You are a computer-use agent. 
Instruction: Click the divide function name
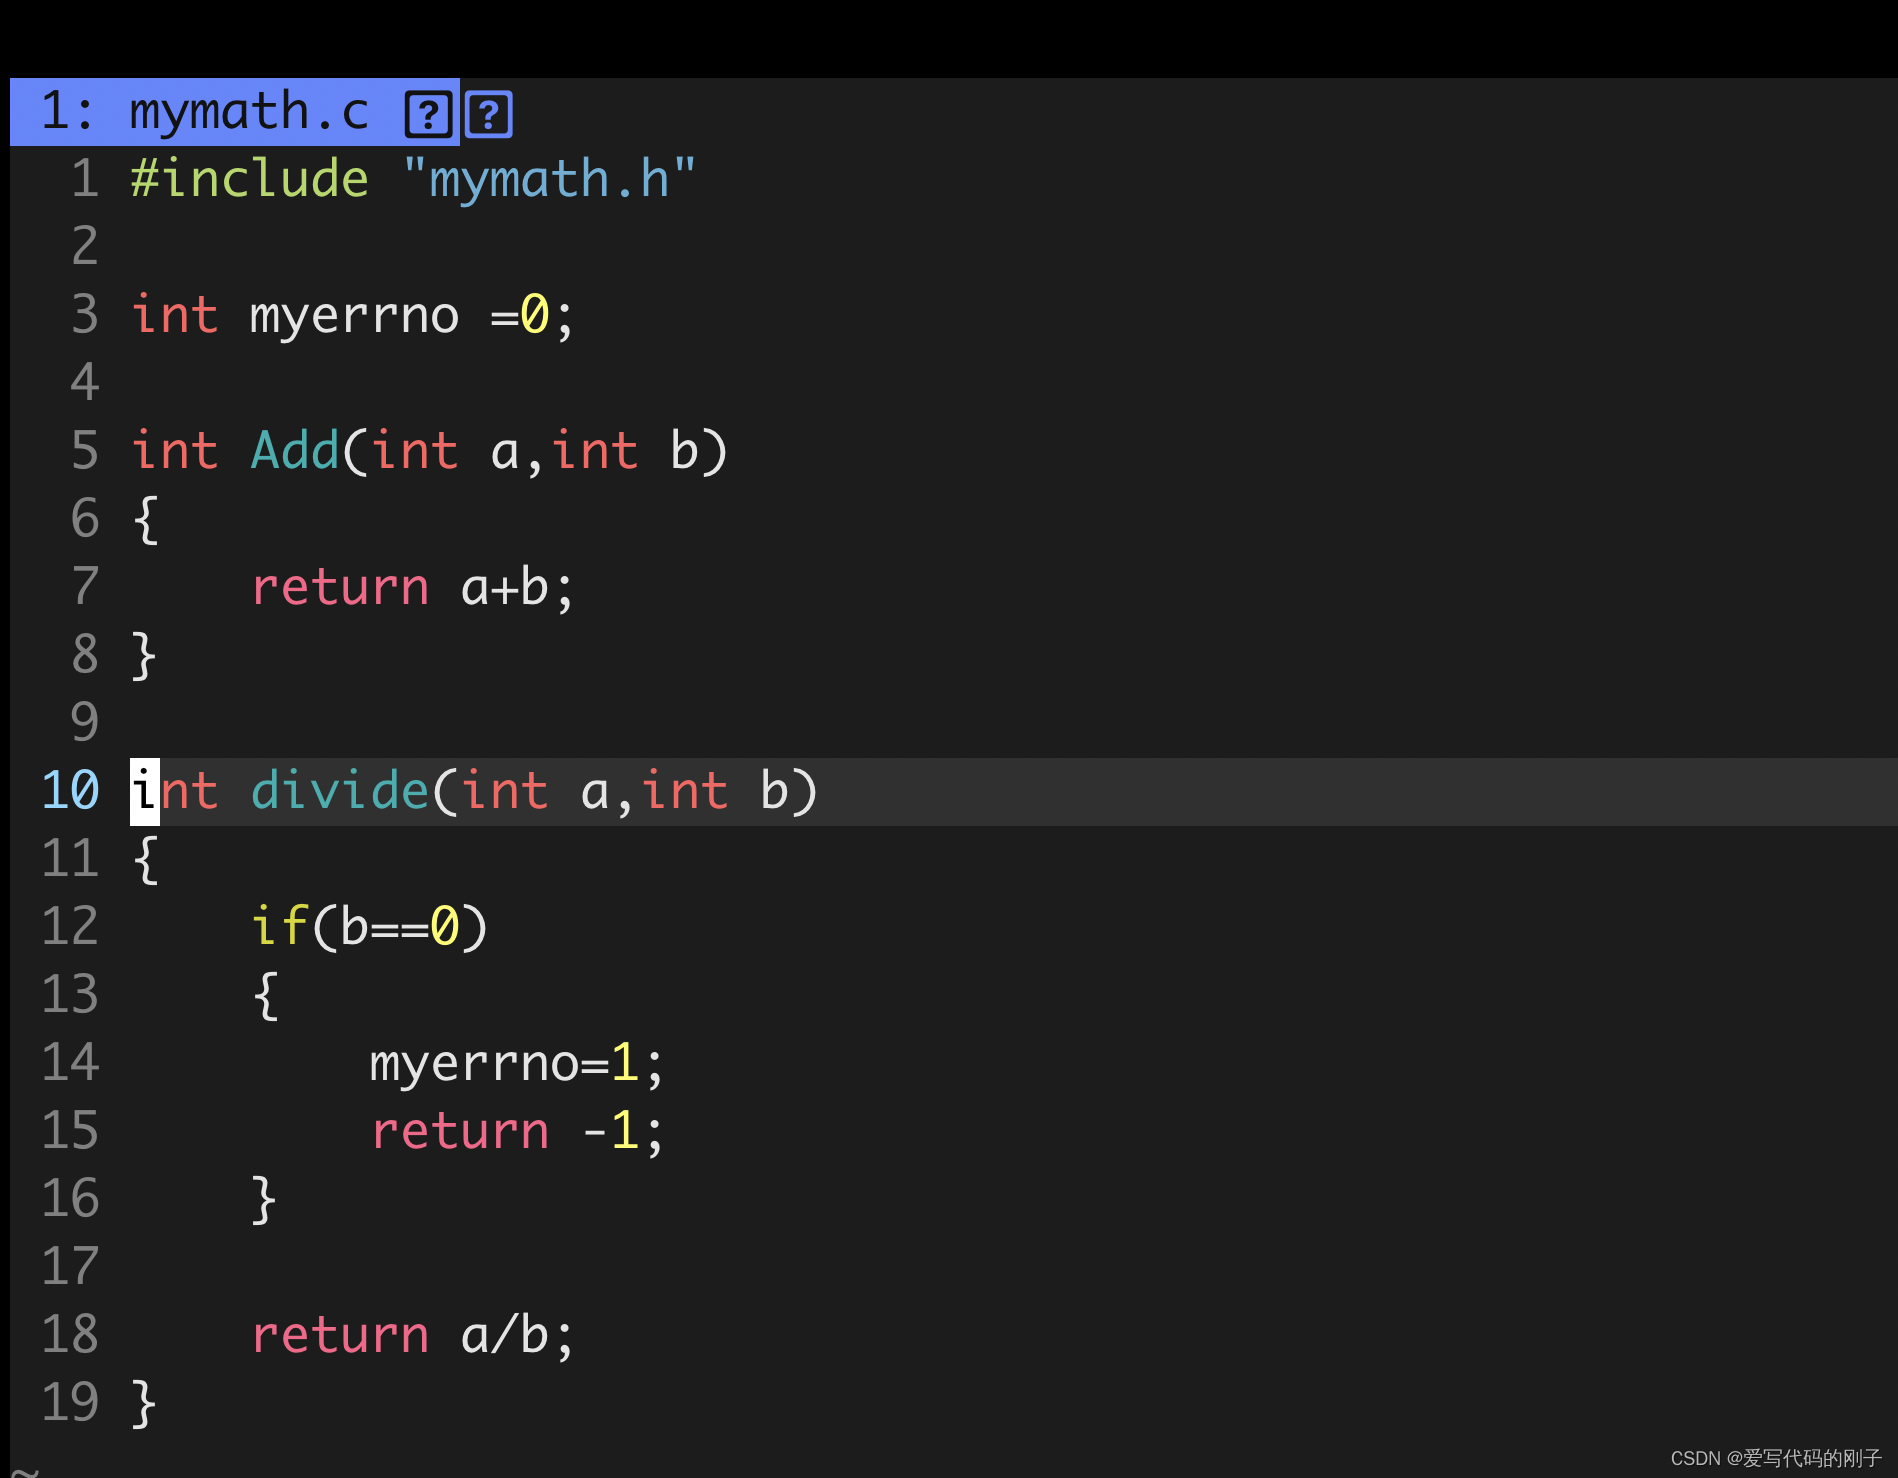pos(340,791)
